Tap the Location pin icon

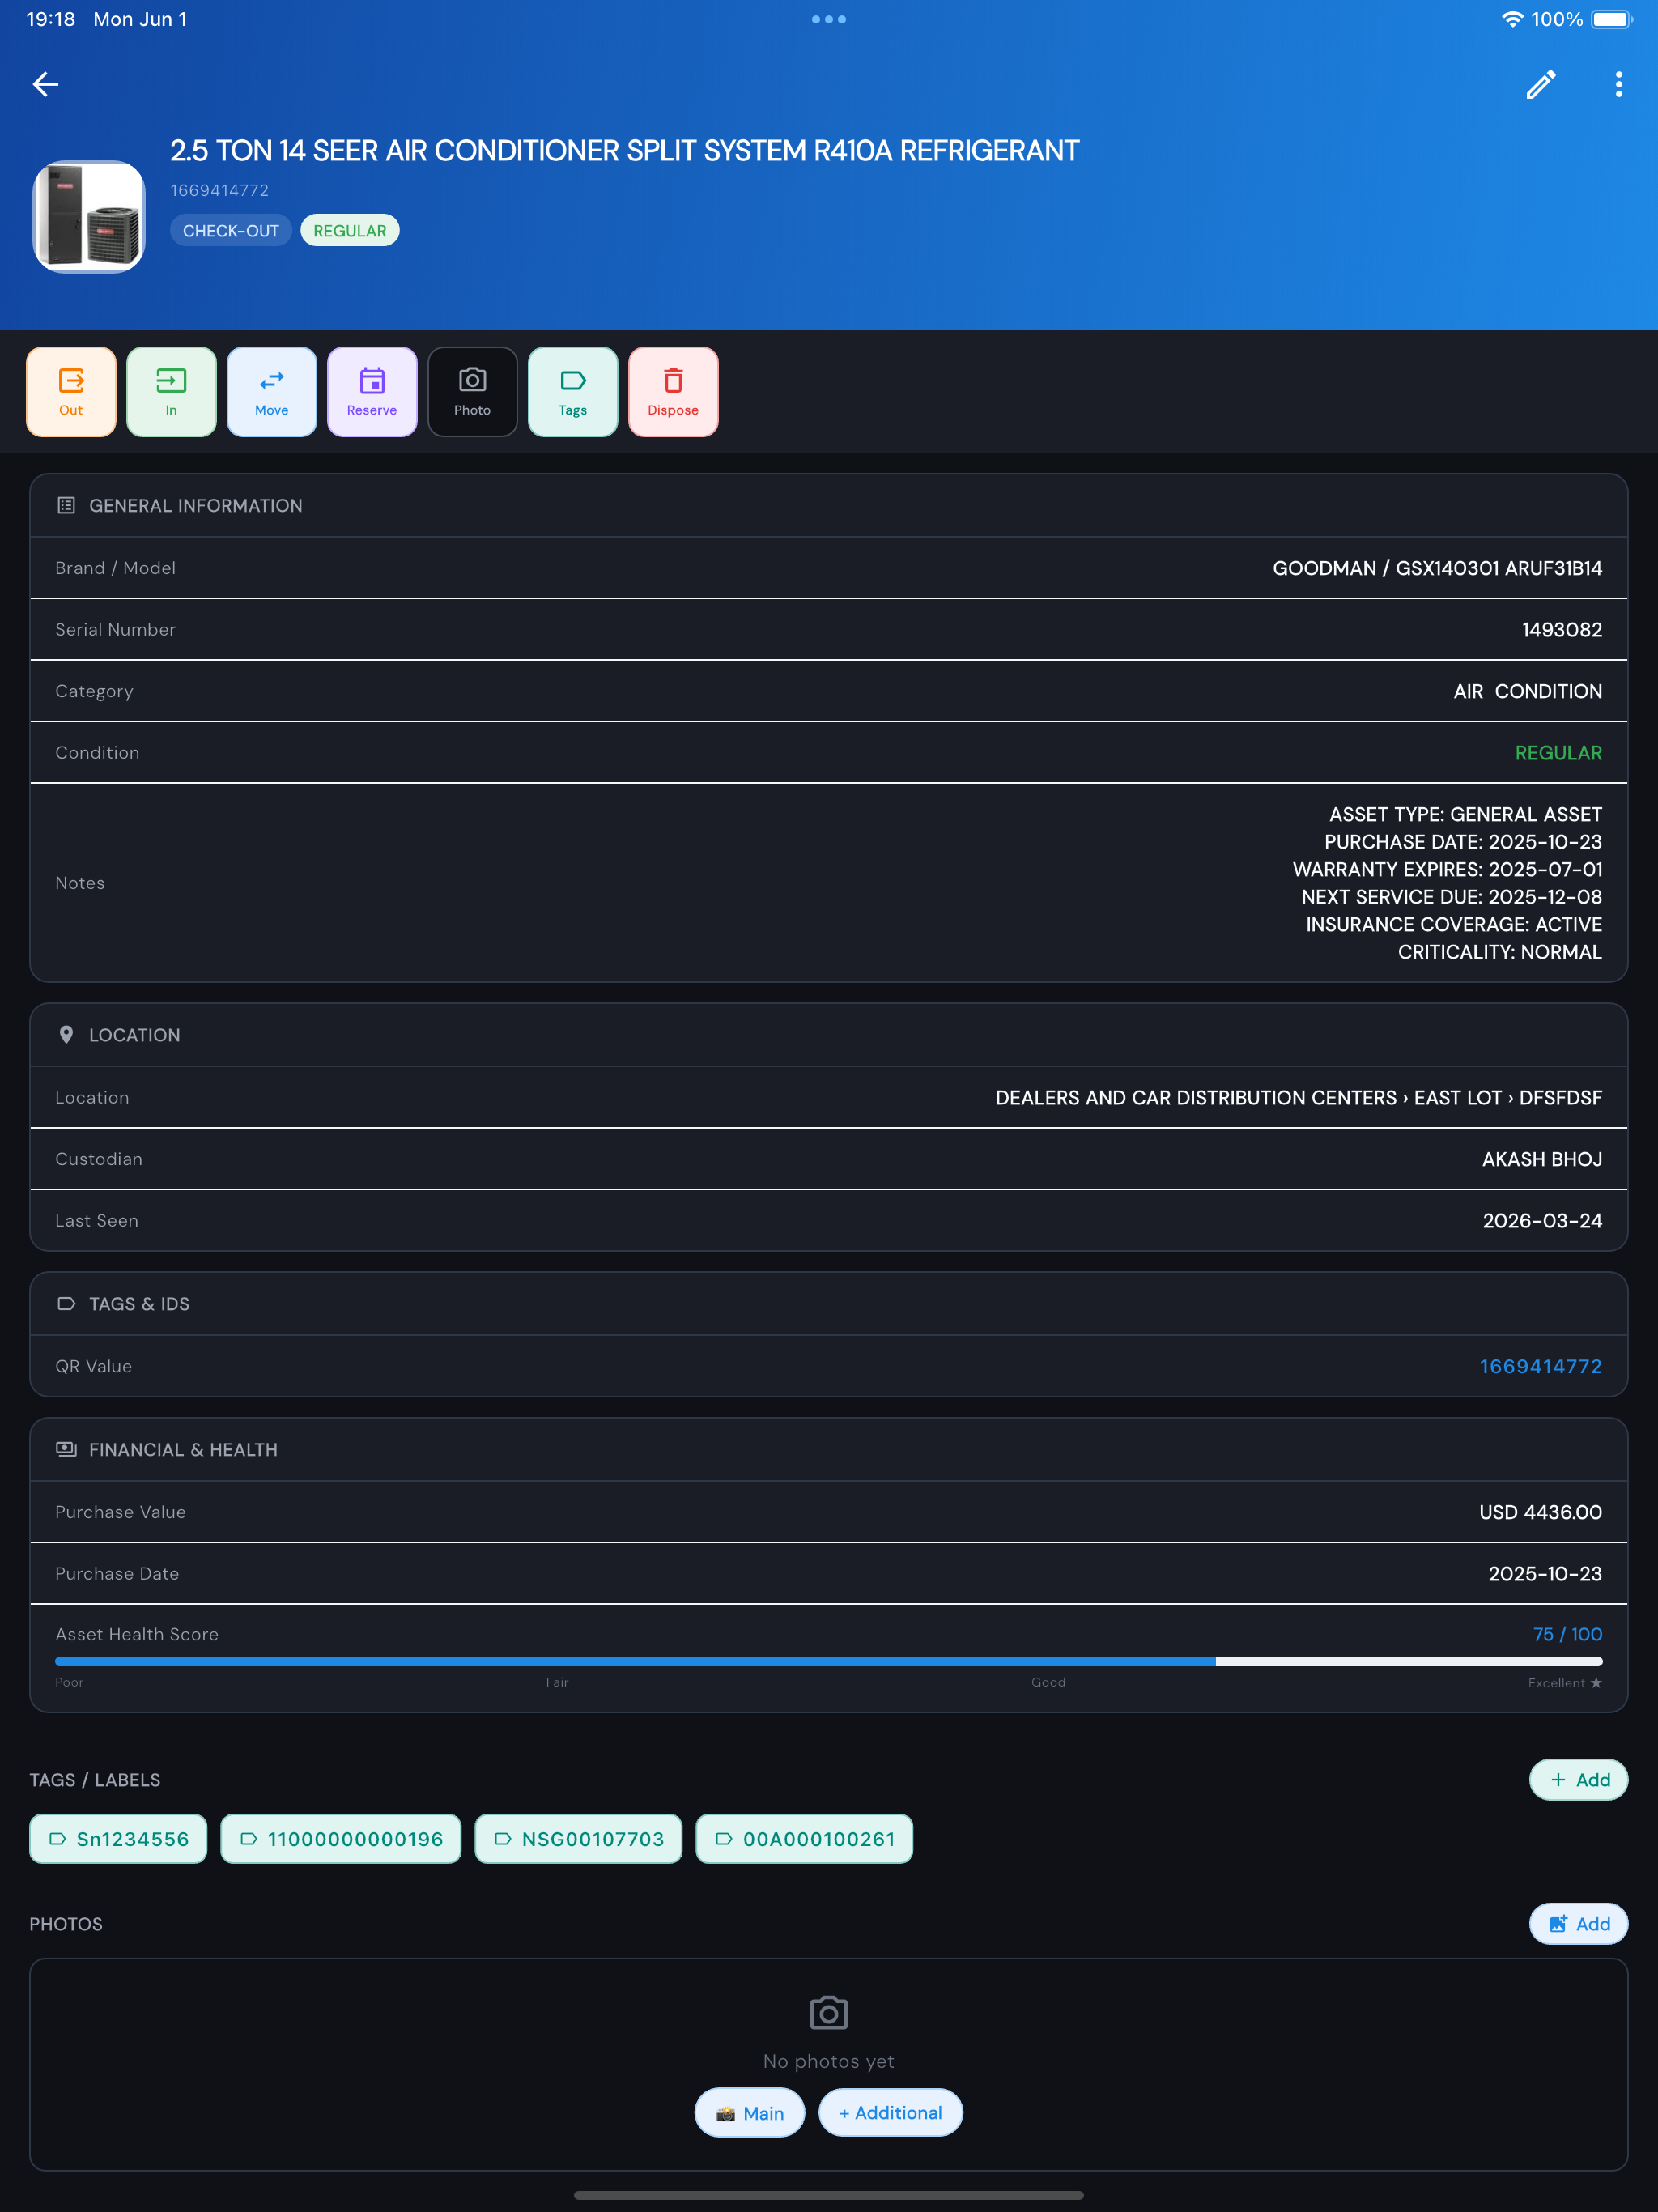(66, 1035)
